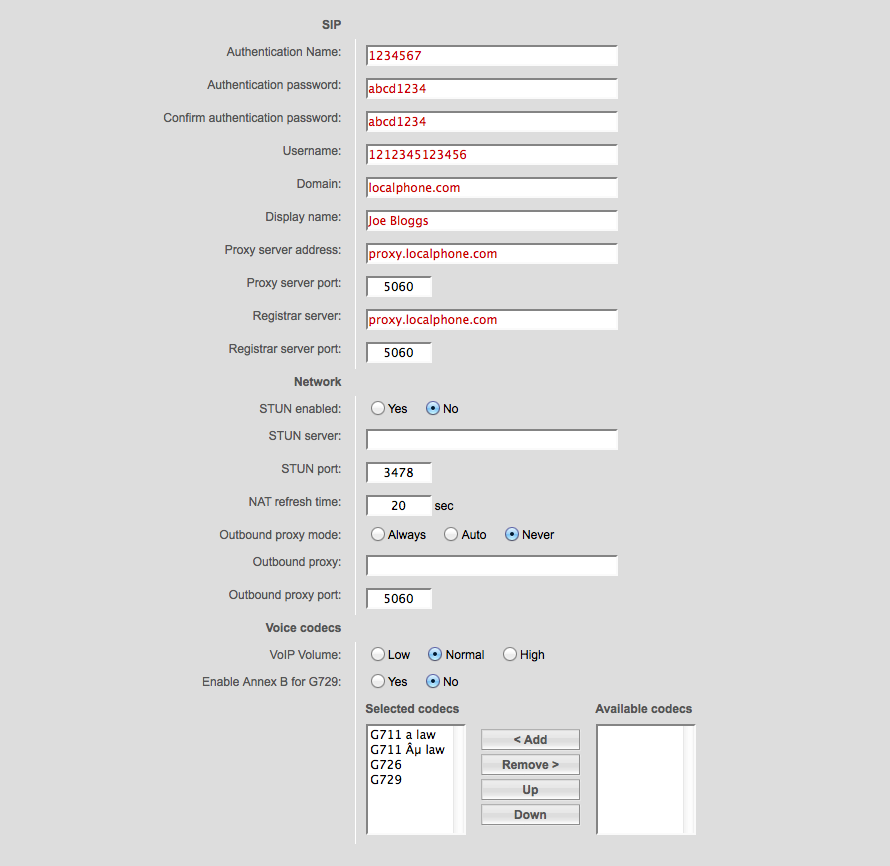
Task: Click the Registrar server port field
Action: (x=398, y=352)
